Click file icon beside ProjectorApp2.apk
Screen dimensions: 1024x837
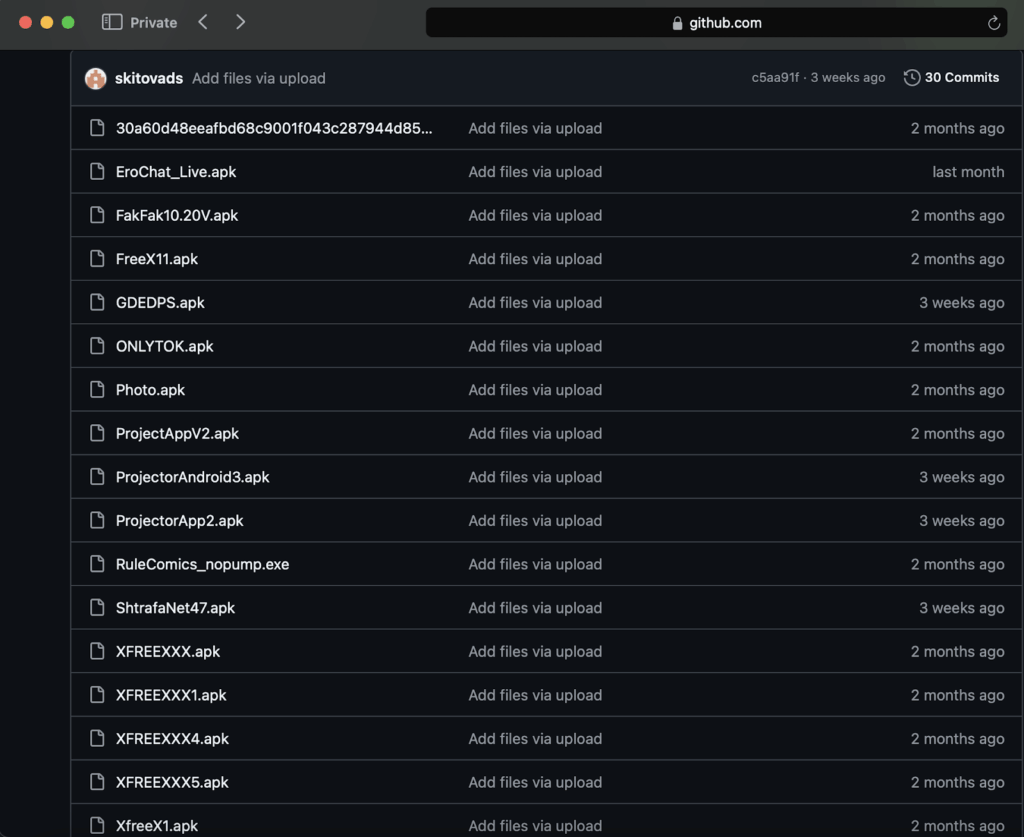[97, 520]
